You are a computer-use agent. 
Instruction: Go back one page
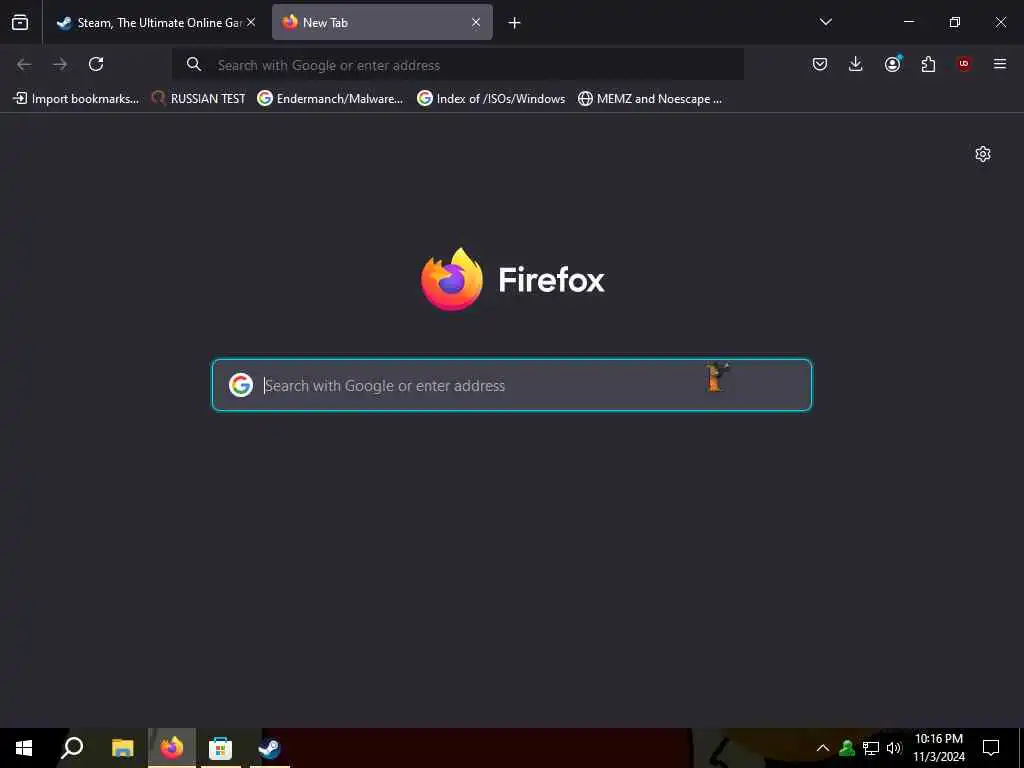tap(24, 64)
